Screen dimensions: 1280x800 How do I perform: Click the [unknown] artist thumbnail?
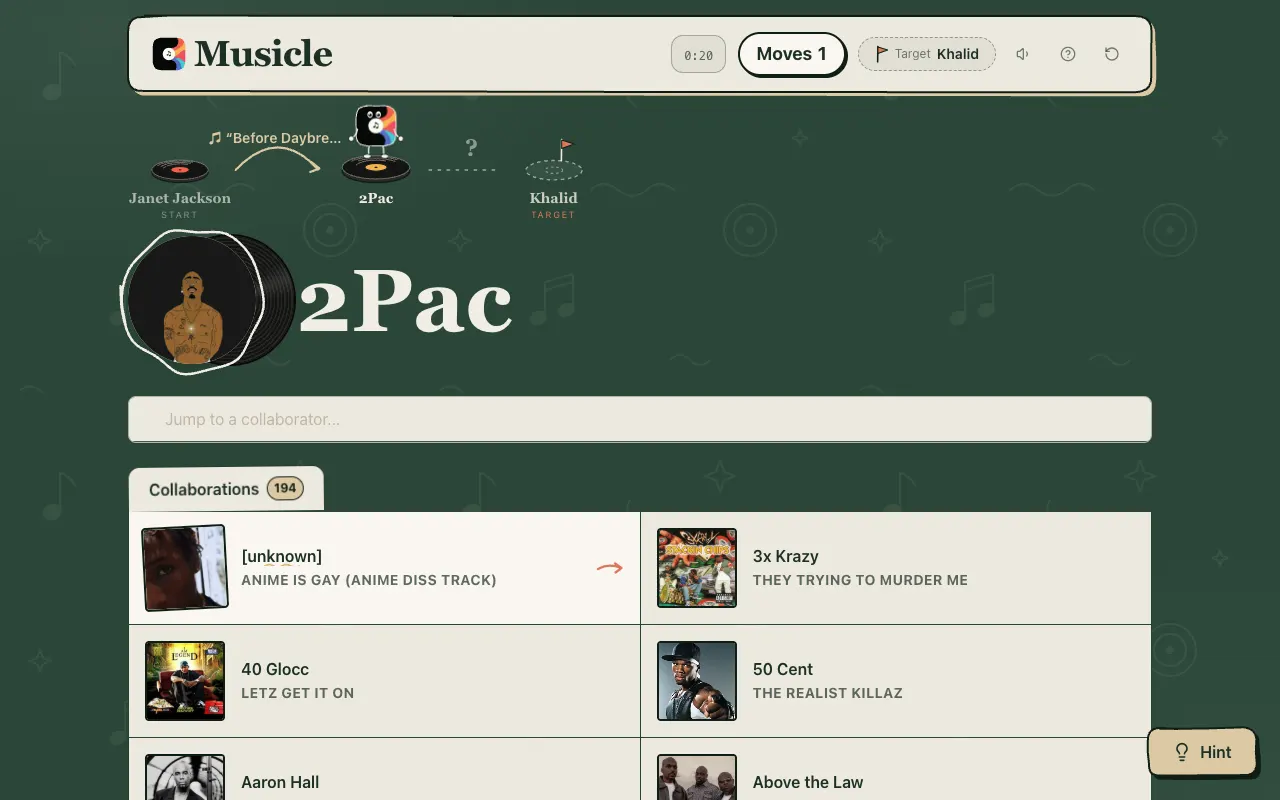[185, 568]
